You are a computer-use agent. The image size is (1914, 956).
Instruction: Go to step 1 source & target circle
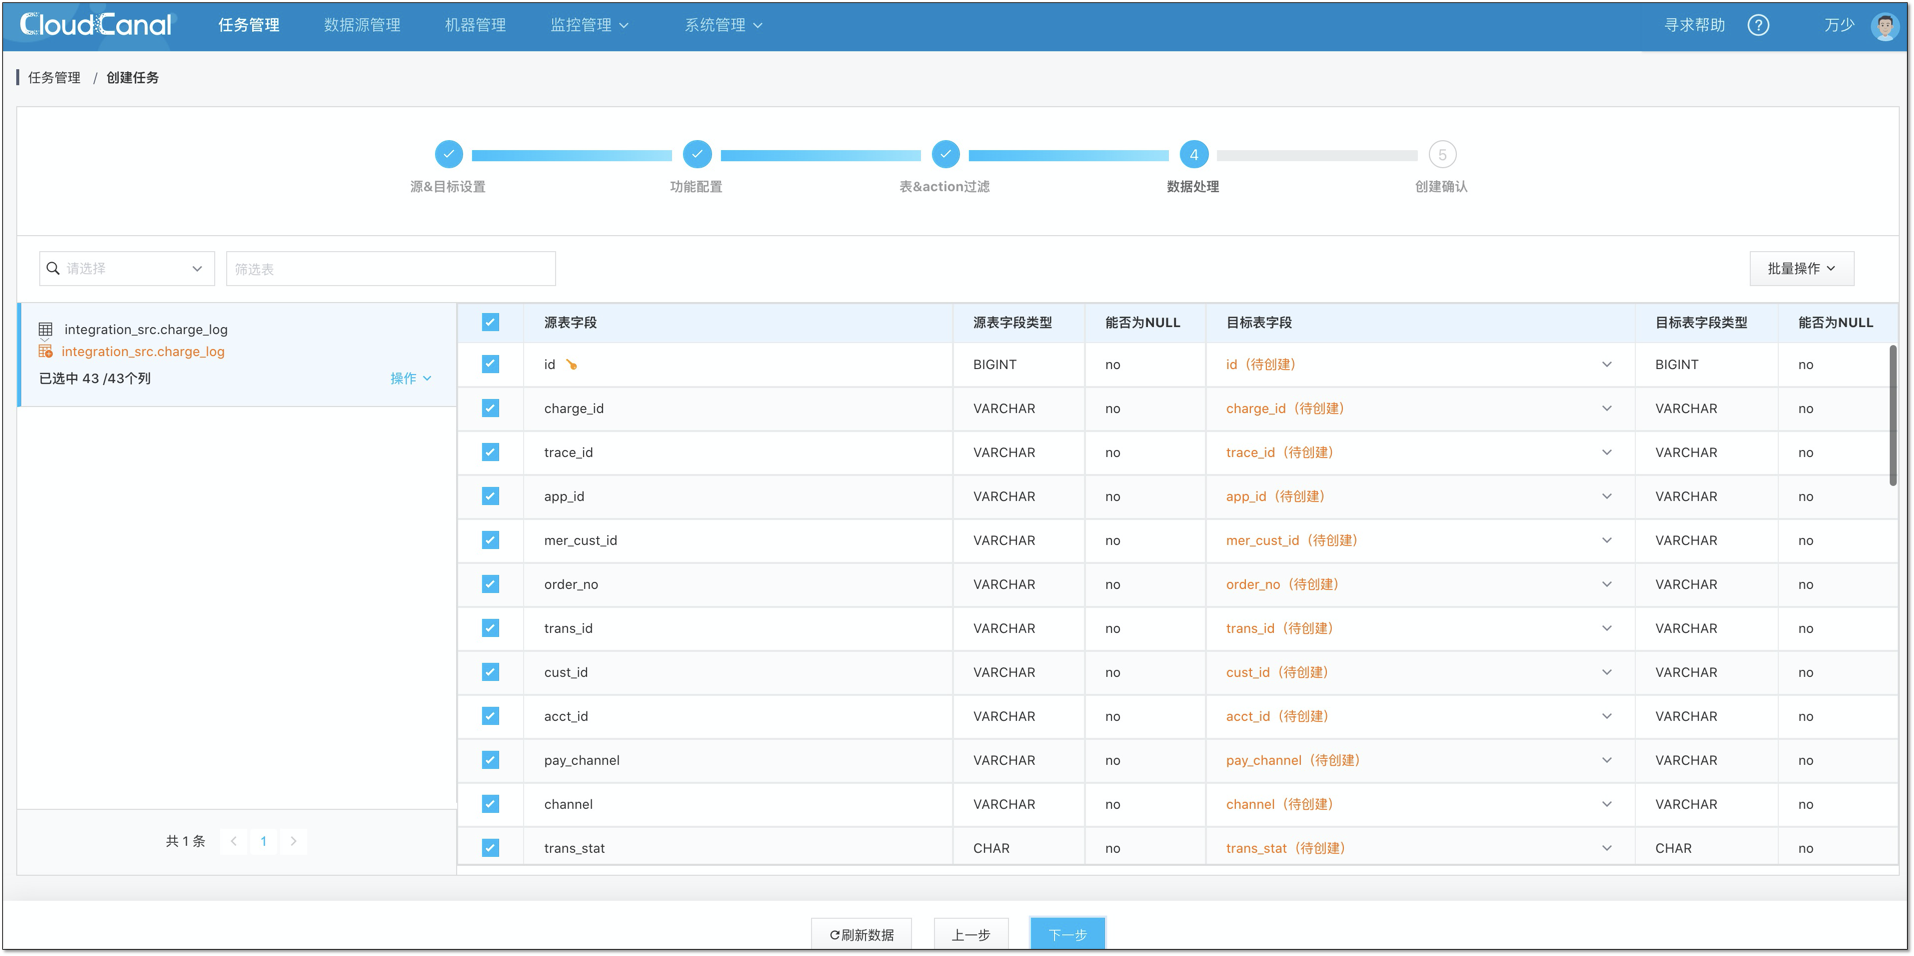point(449,154)
